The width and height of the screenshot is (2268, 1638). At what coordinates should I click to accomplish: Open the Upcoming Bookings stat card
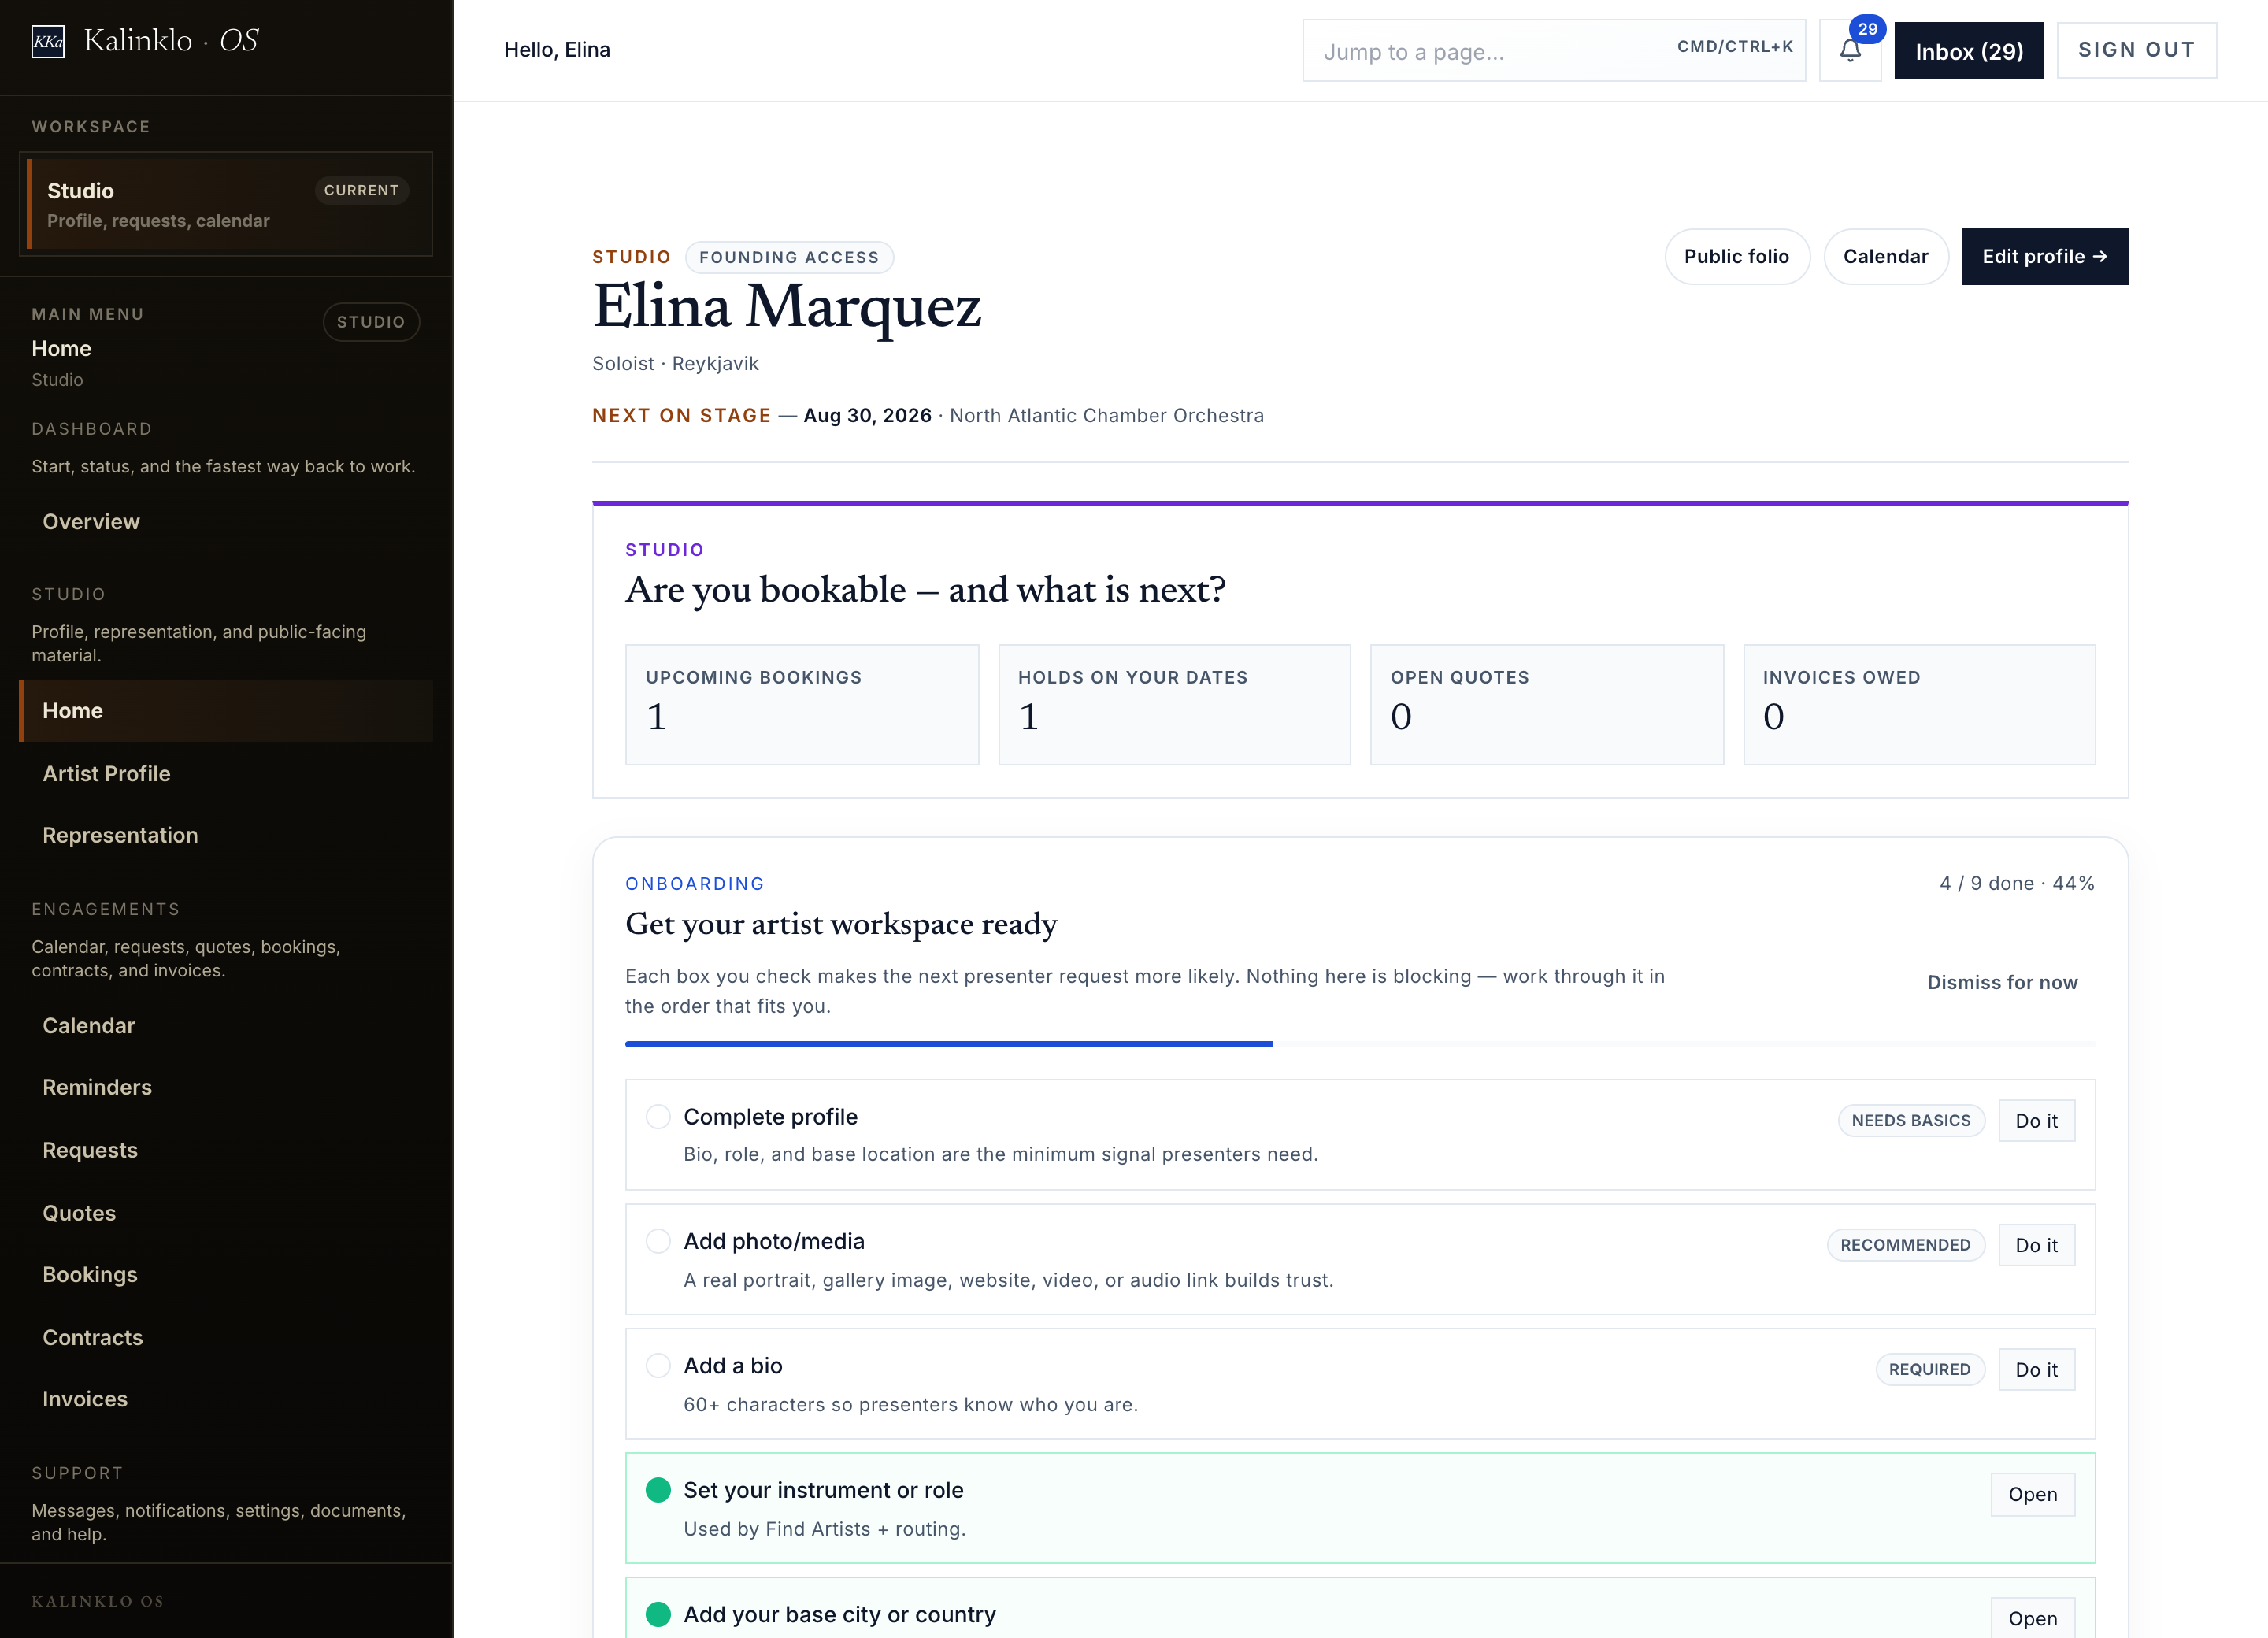click(801, 705)
